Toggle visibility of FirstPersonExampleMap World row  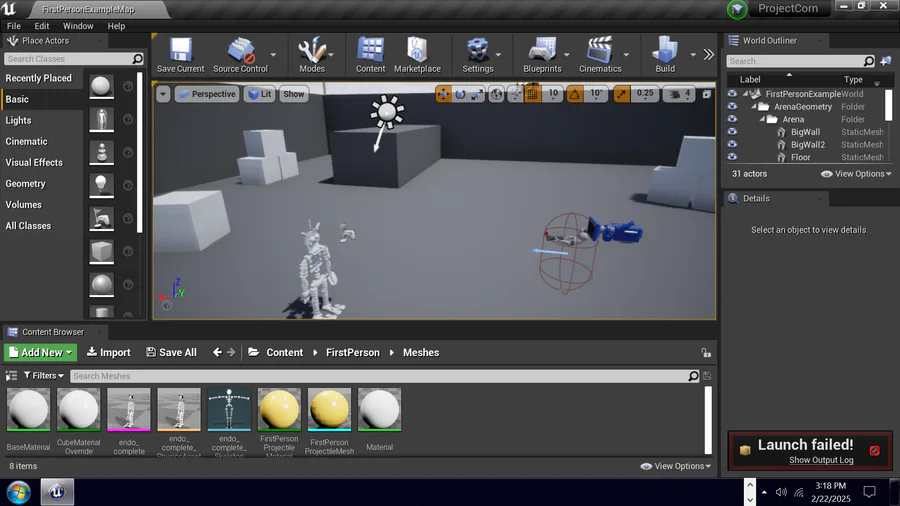732,94
